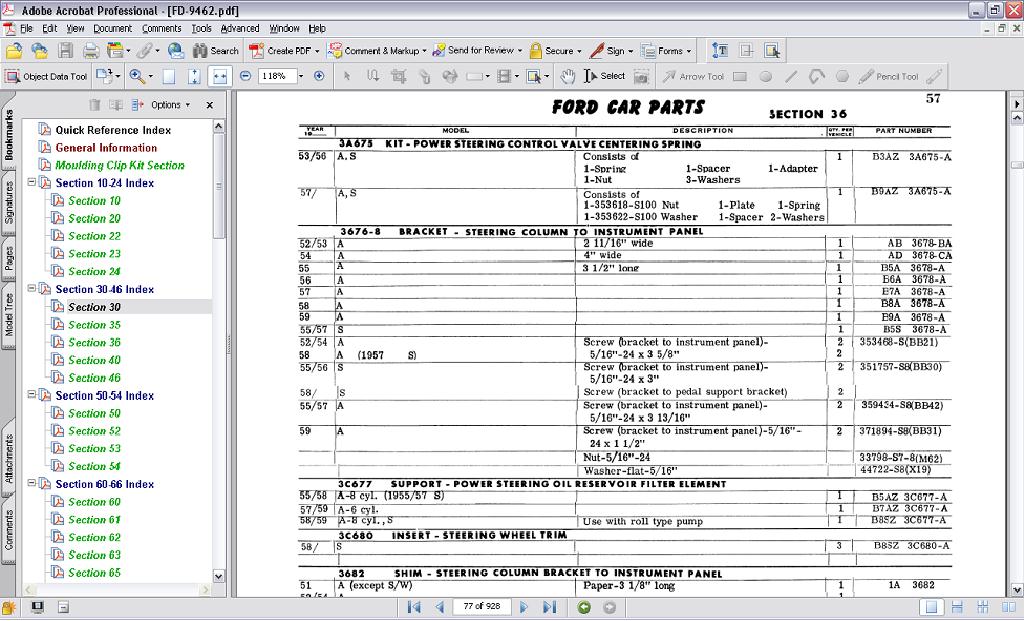Go to the first page
The height and width of the screenshot is (621, 1024).
click(414, 607)
